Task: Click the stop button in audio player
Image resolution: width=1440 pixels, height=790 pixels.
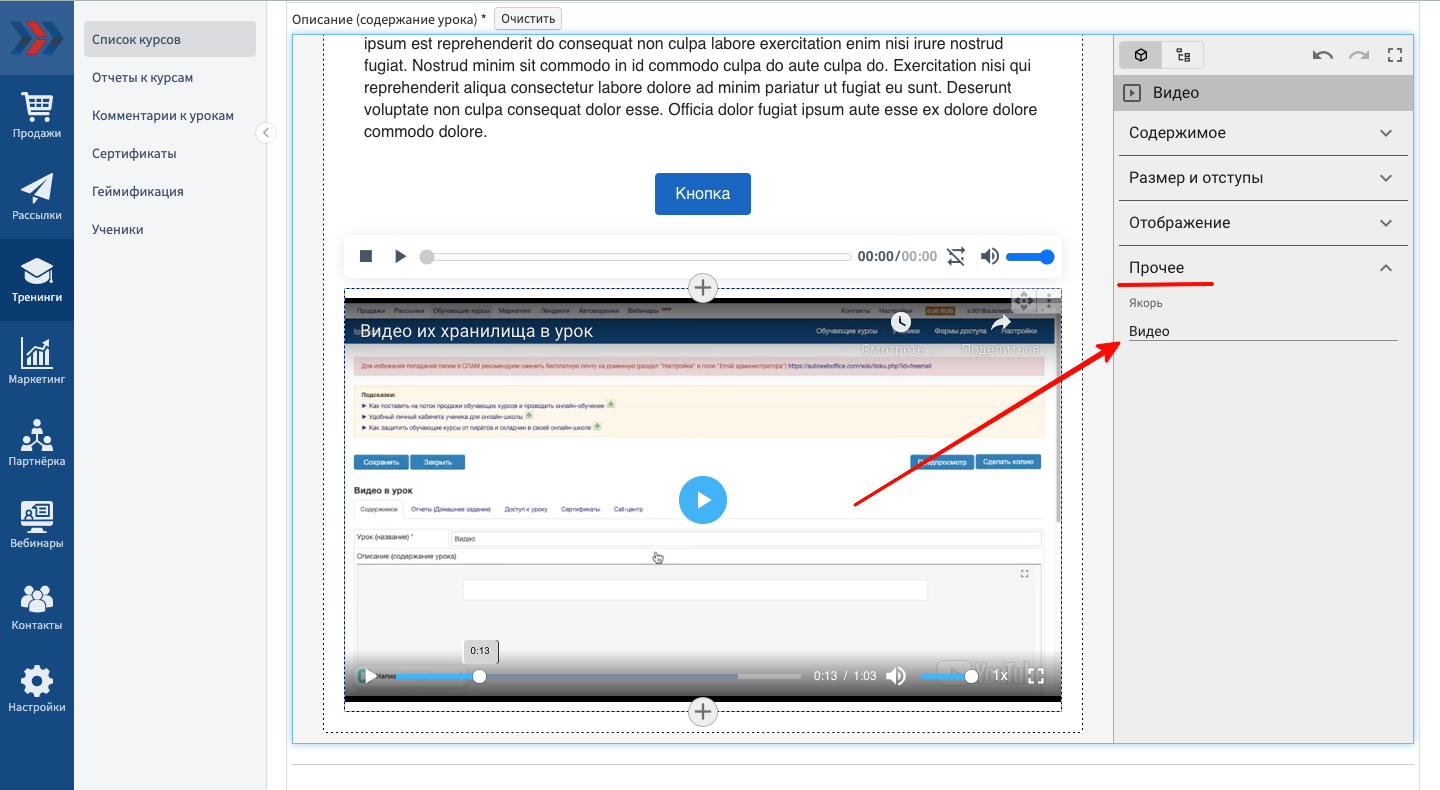Action: tap(366, 257)
